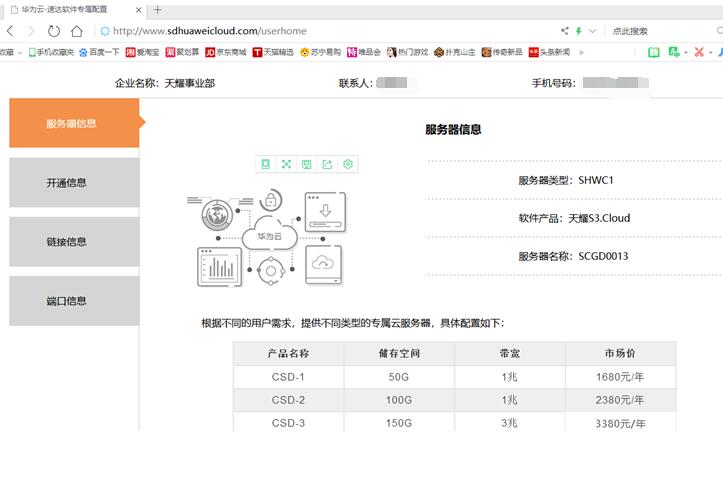Select 开通信息 sidebar tab
Image resolution: width=723 pixels, height=490 pixels.
pos(74,183)
